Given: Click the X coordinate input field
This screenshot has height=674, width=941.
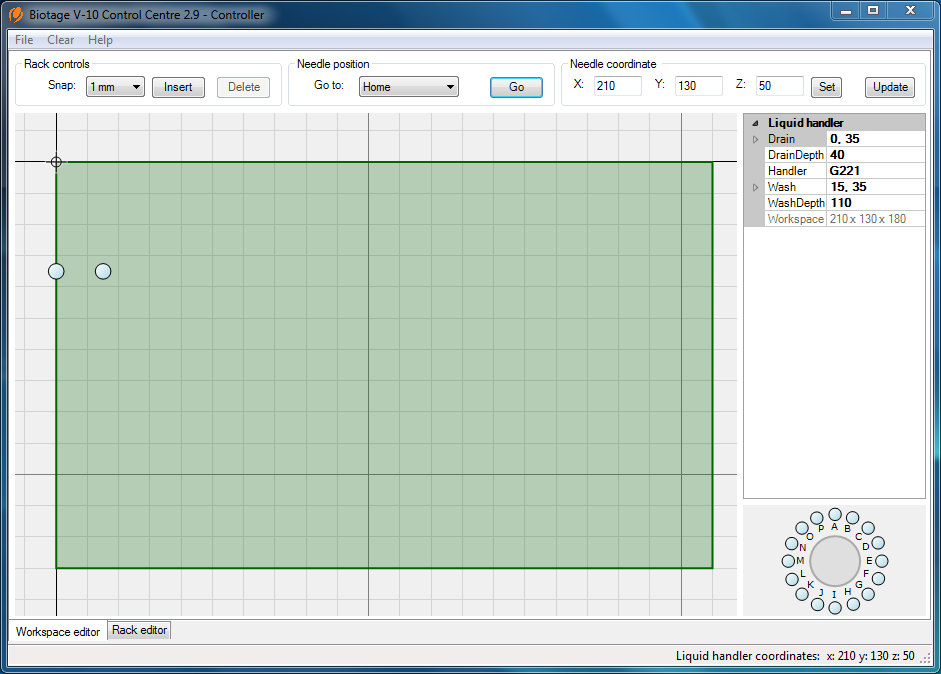Looking at the screenshot, I should pyautogui.click(x=617, y=86).
